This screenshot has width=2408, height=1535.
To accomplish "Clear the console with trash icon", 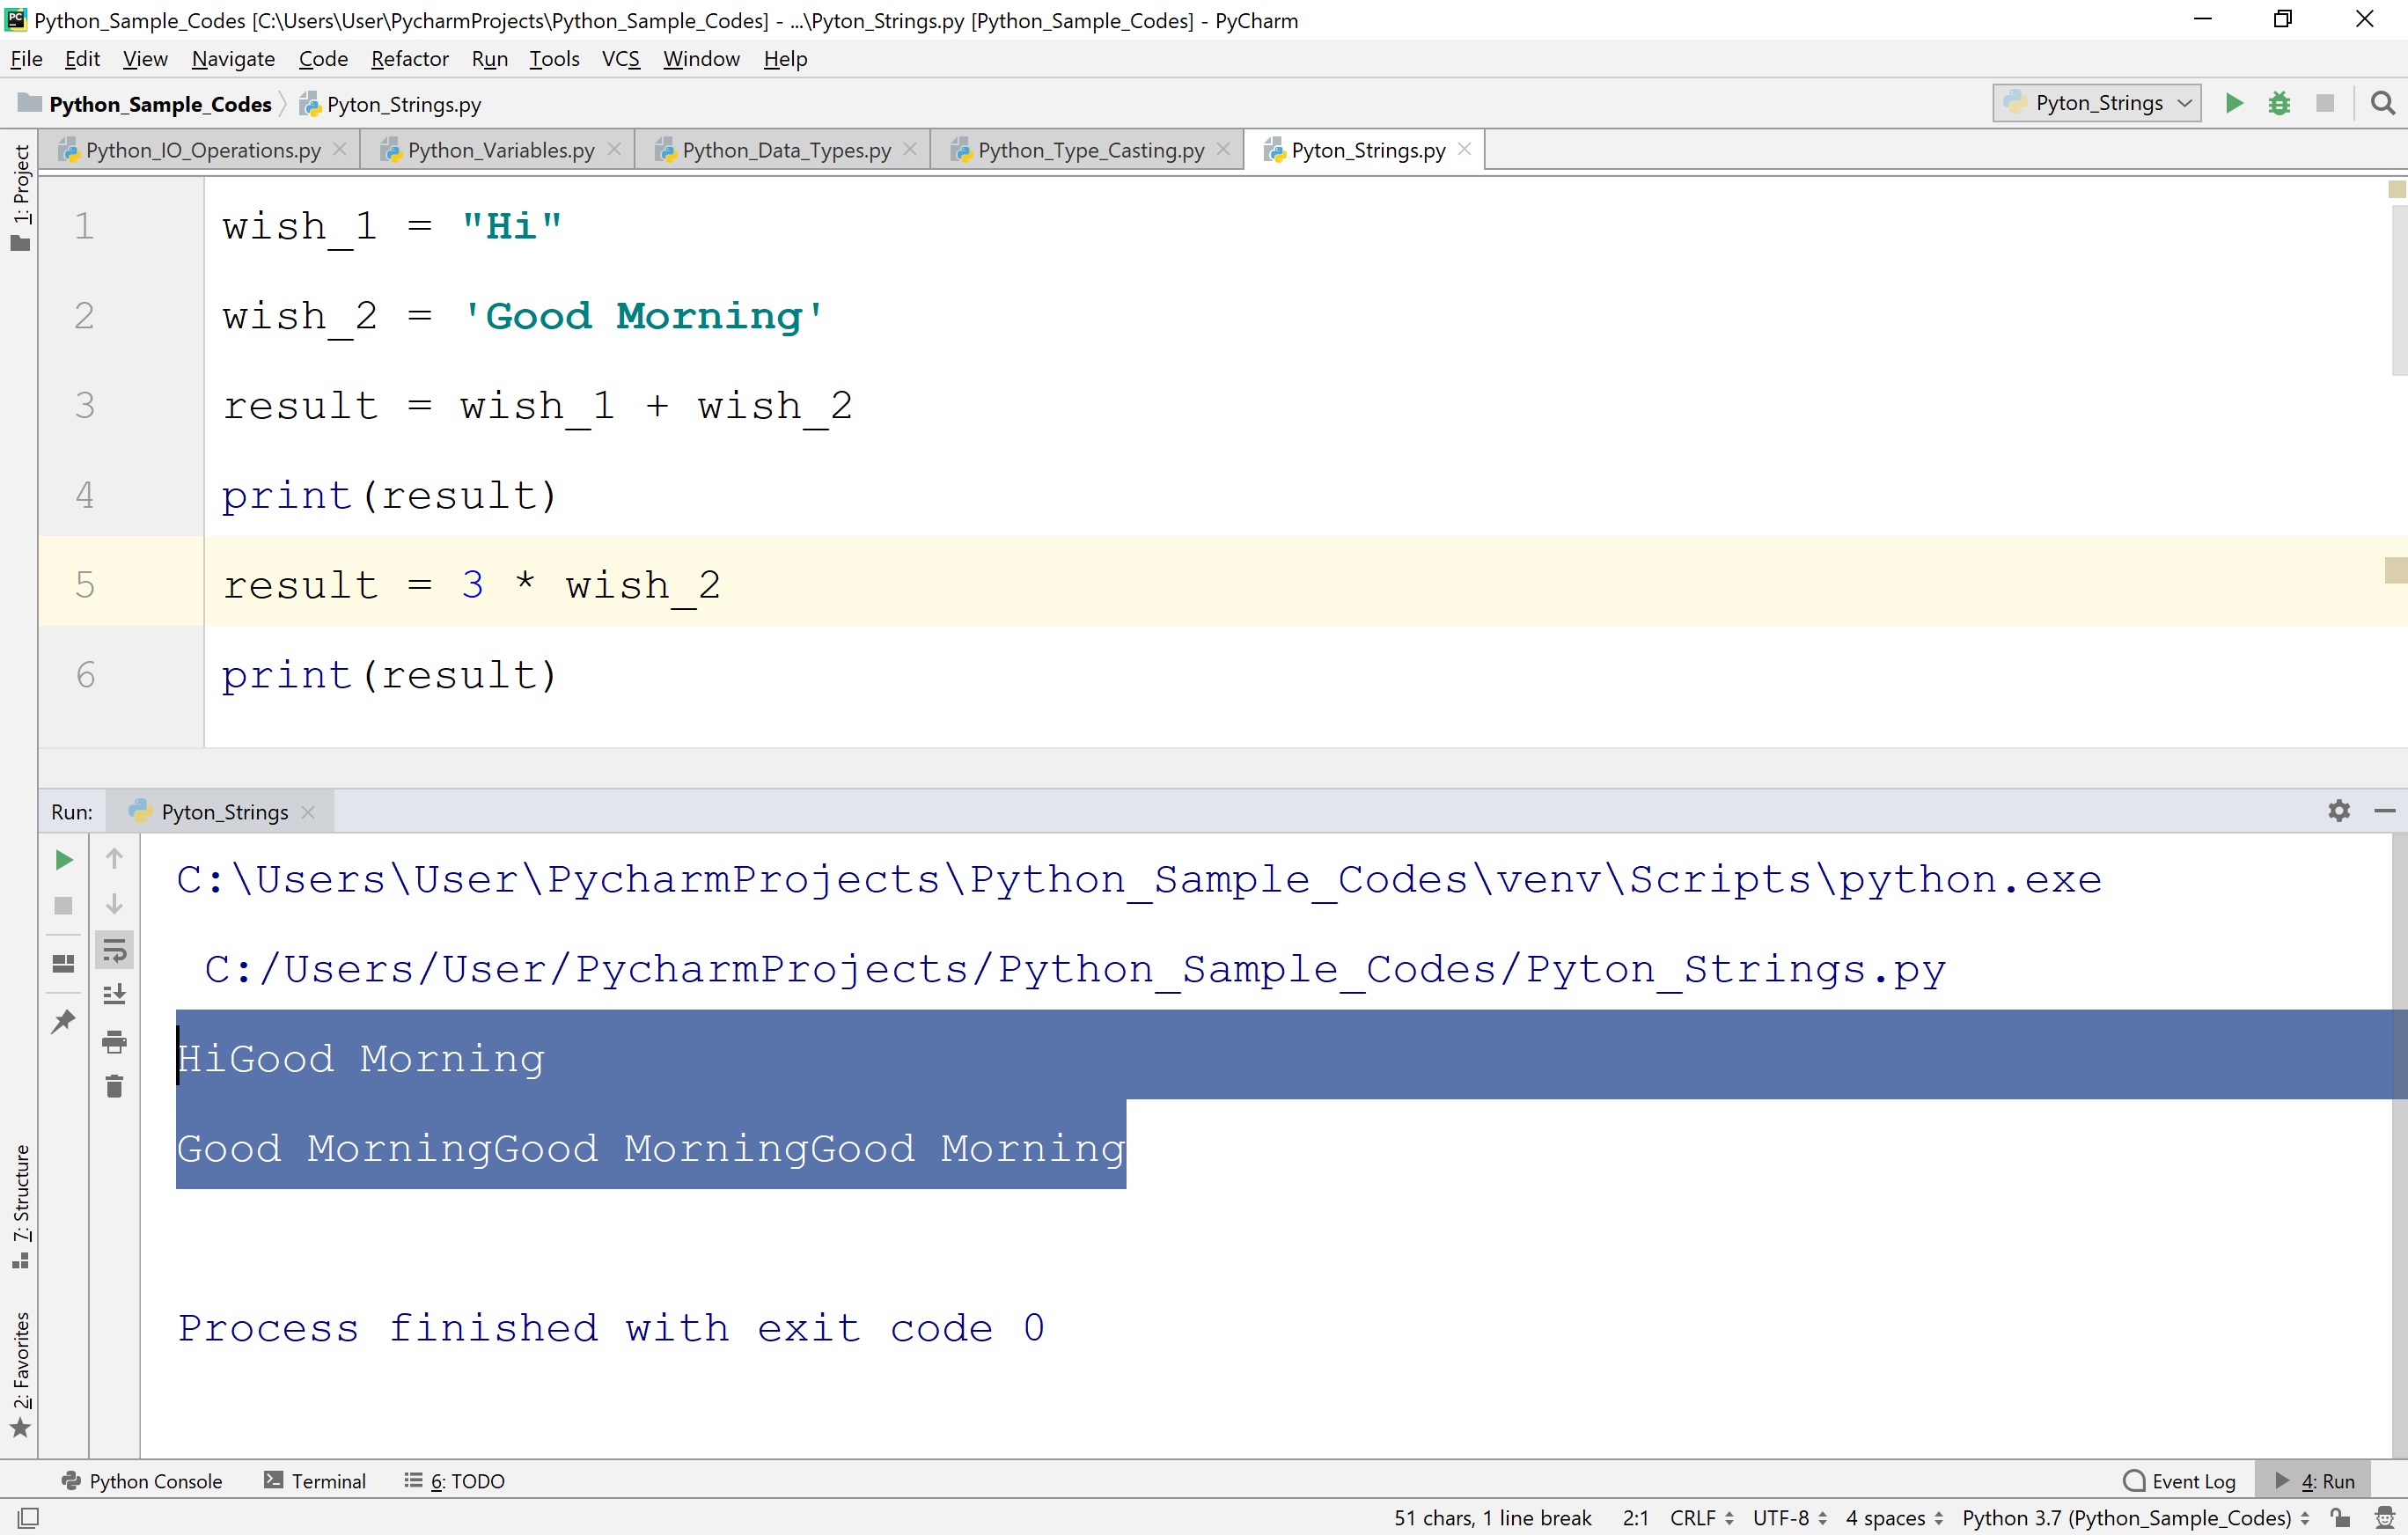I will tap(114, 1087).
